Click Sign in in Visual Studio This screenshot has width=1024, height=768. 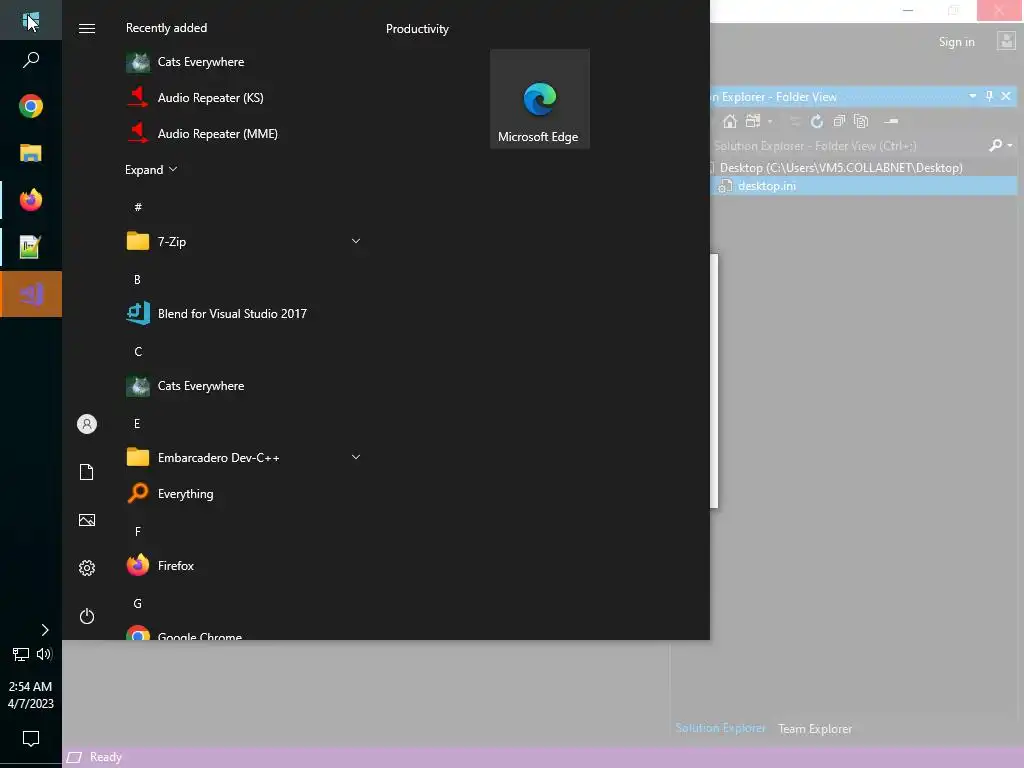click(x=957, y=42)
